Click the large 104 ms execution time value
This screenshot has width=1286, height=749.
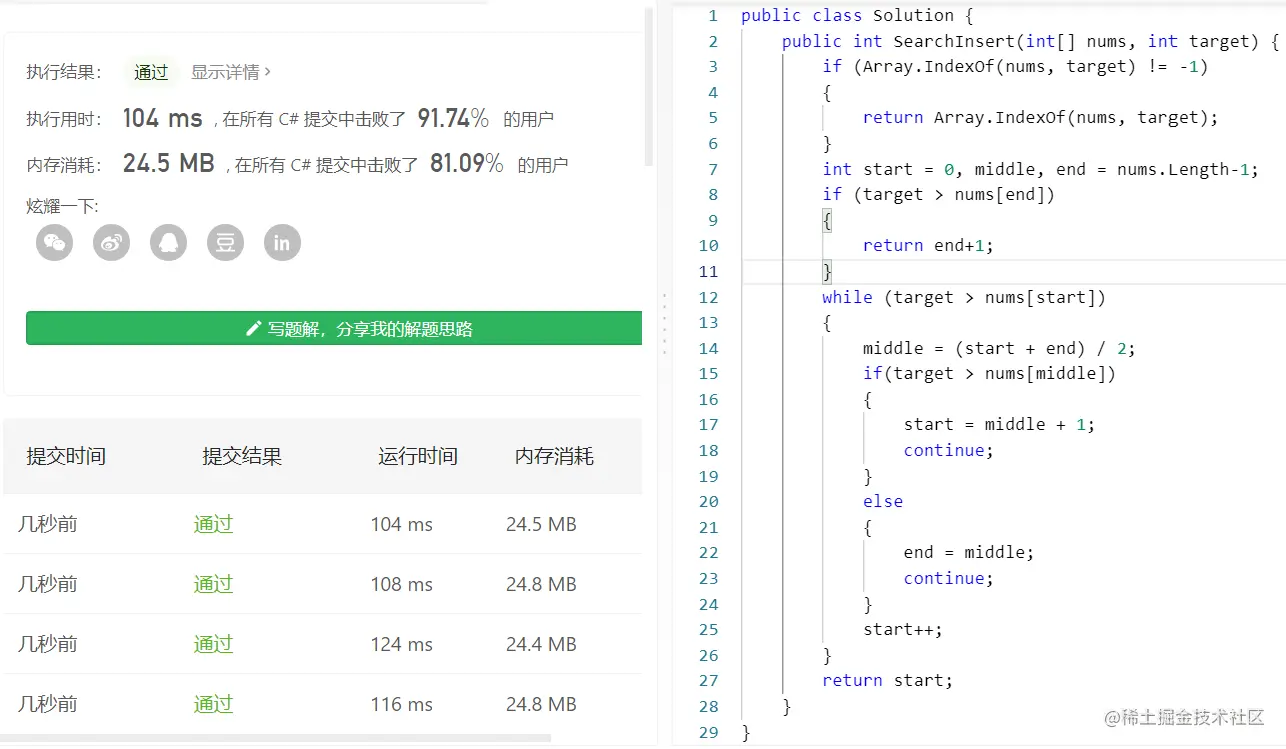tap(162, 118)
